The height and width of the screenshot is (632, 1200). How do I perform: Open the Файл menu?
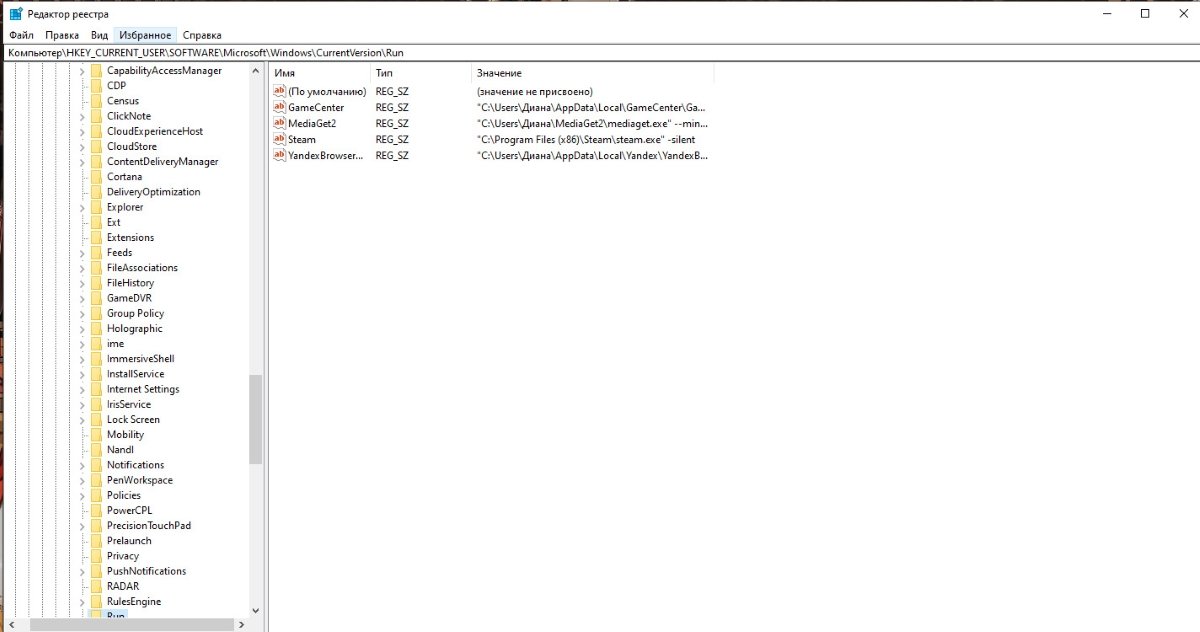pos(21,35)
